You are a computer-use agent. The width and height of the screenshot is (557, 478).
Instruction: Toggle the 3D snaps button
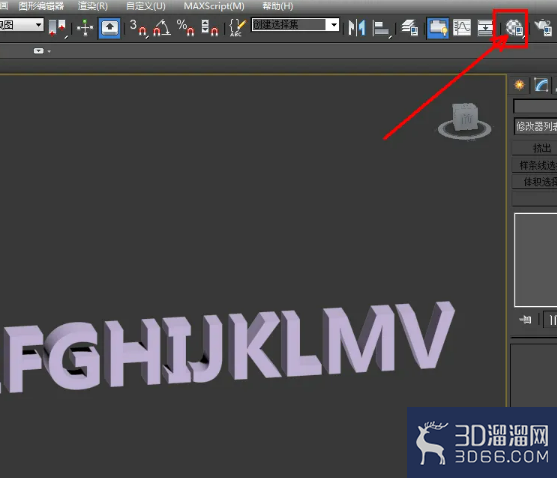tap(138, 28)
